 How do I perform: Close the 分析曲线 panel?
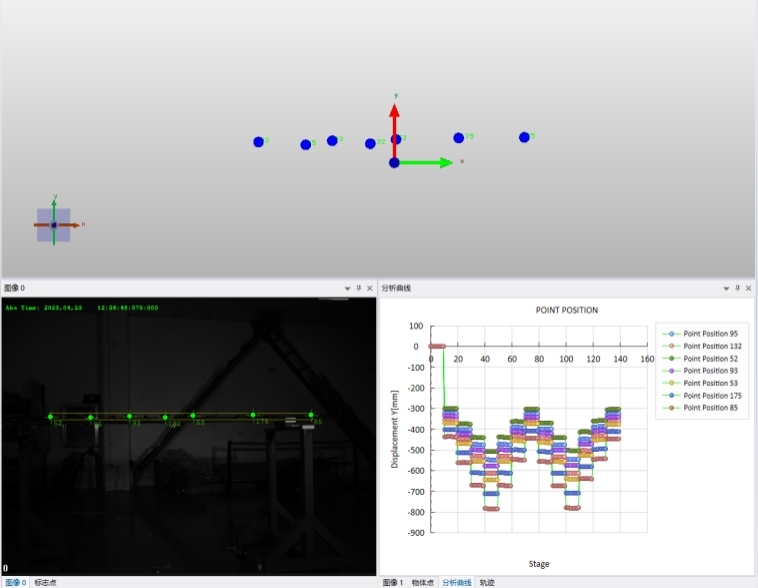pyautogui.click(x=749, y=288)
